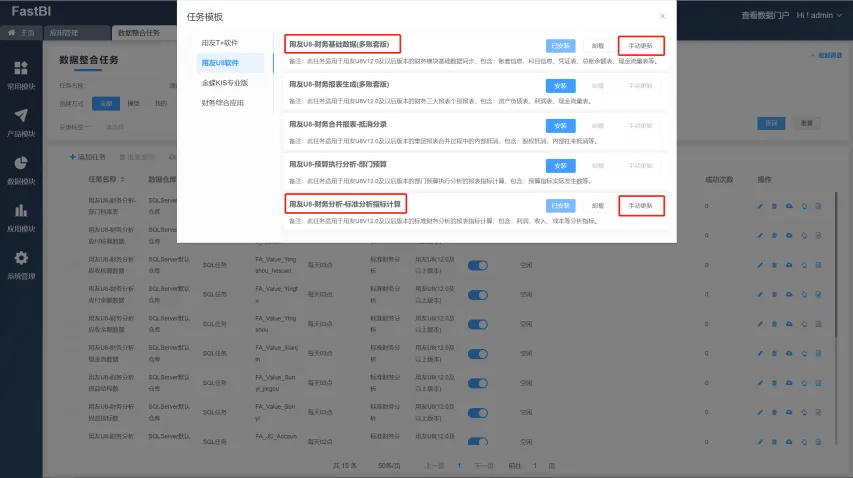Click 手动更新 for 用友U8-财务基础数据
The height and width of the screenshot is (478, 853).
641,46
